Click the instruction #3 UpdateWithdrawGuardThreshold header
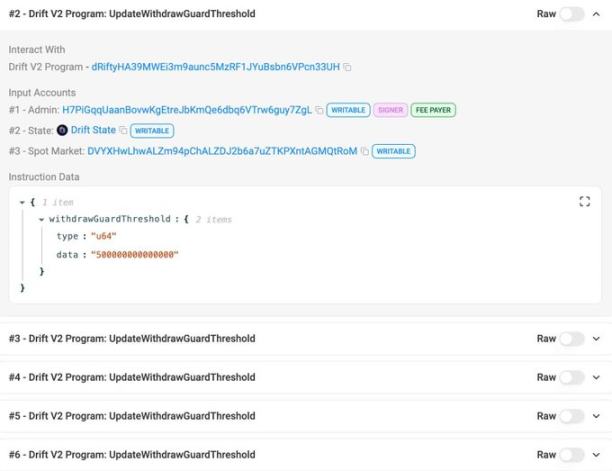 tap(132, 339)
